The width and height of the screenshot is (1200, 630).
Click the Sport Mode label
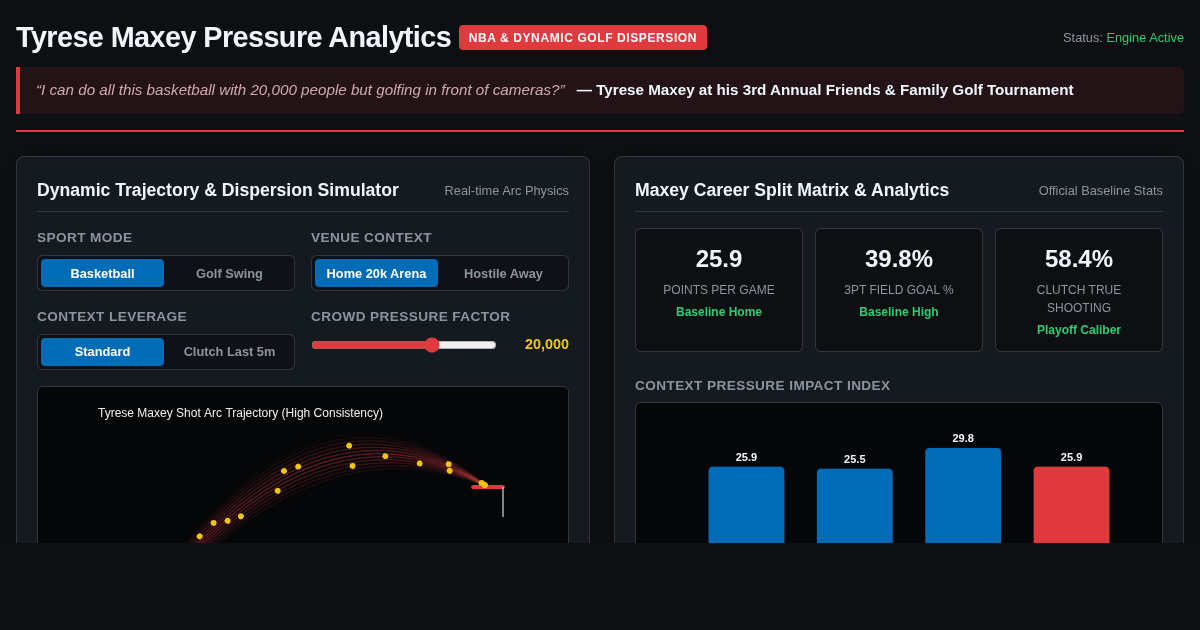point(85,238)
